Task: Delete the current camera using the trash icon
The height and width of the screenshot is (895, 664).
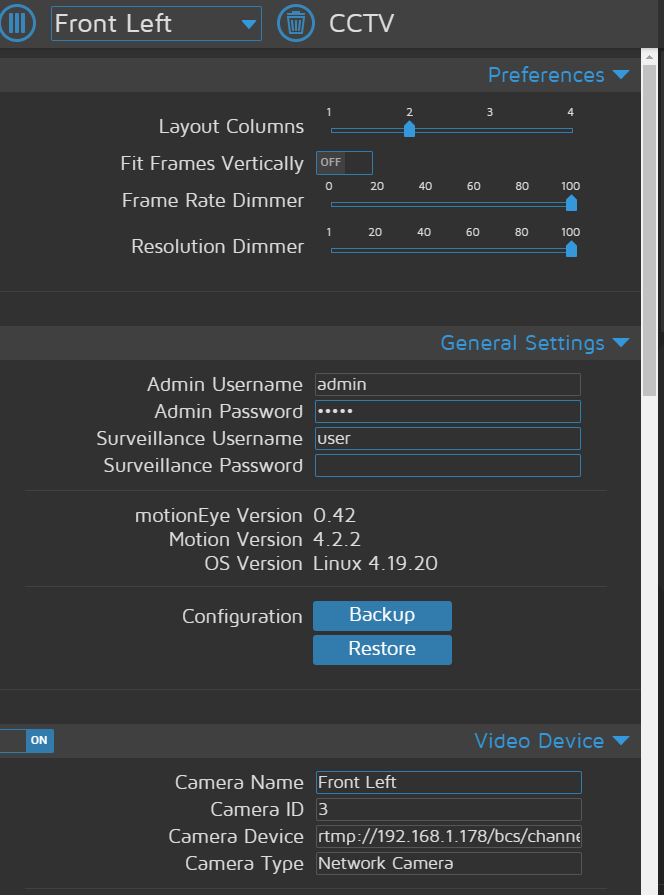Action: click(295, 22)
